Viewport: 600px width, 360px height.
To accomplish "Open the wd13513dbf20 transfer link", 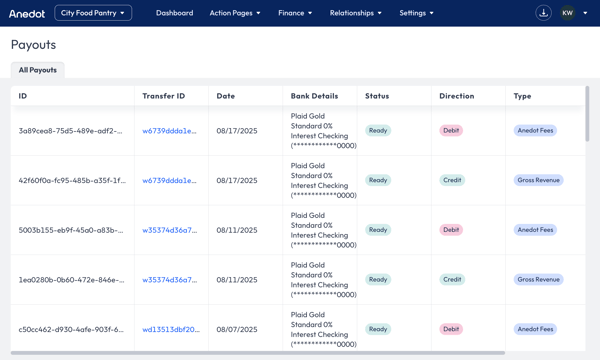I will click(171, 329).
